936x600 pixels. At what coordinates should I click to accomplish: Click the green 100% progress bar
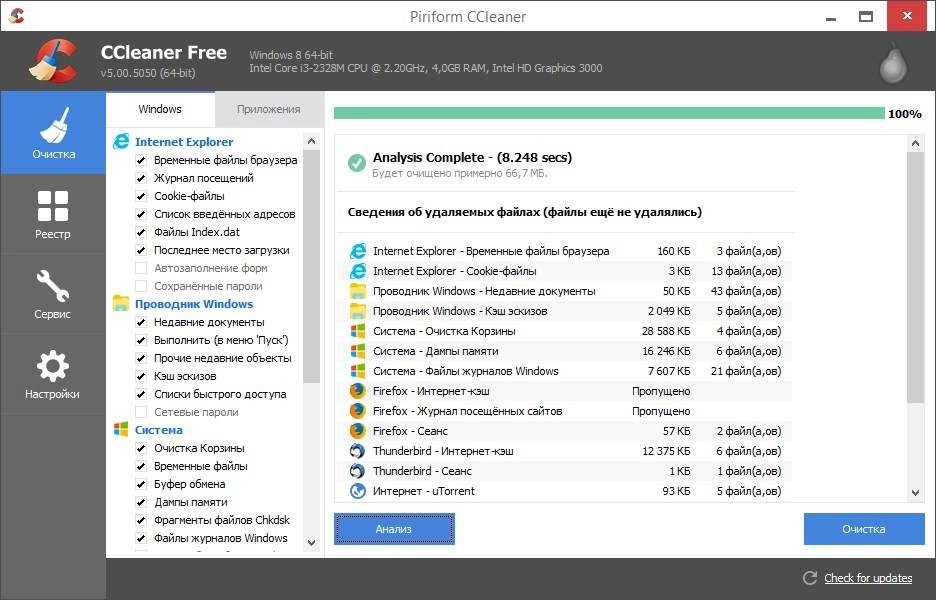[x=609, y=113]
